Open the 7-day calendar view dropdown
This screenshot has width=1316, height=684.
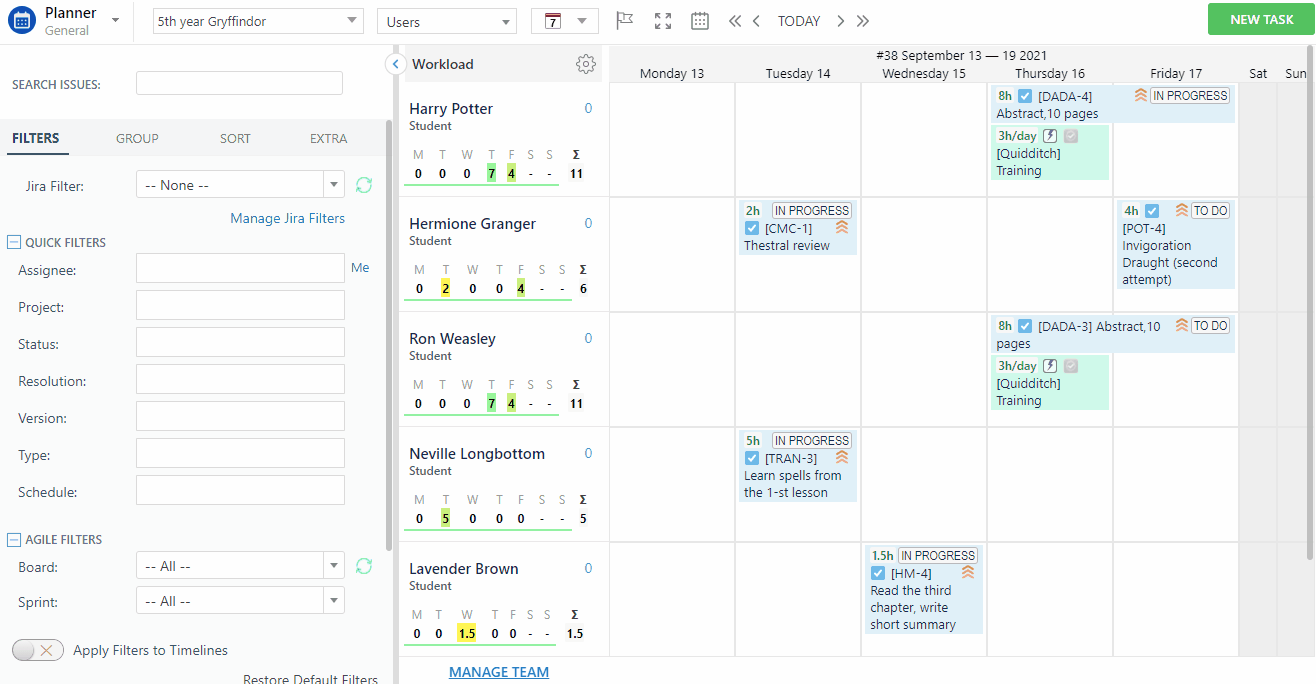(564, 21)
